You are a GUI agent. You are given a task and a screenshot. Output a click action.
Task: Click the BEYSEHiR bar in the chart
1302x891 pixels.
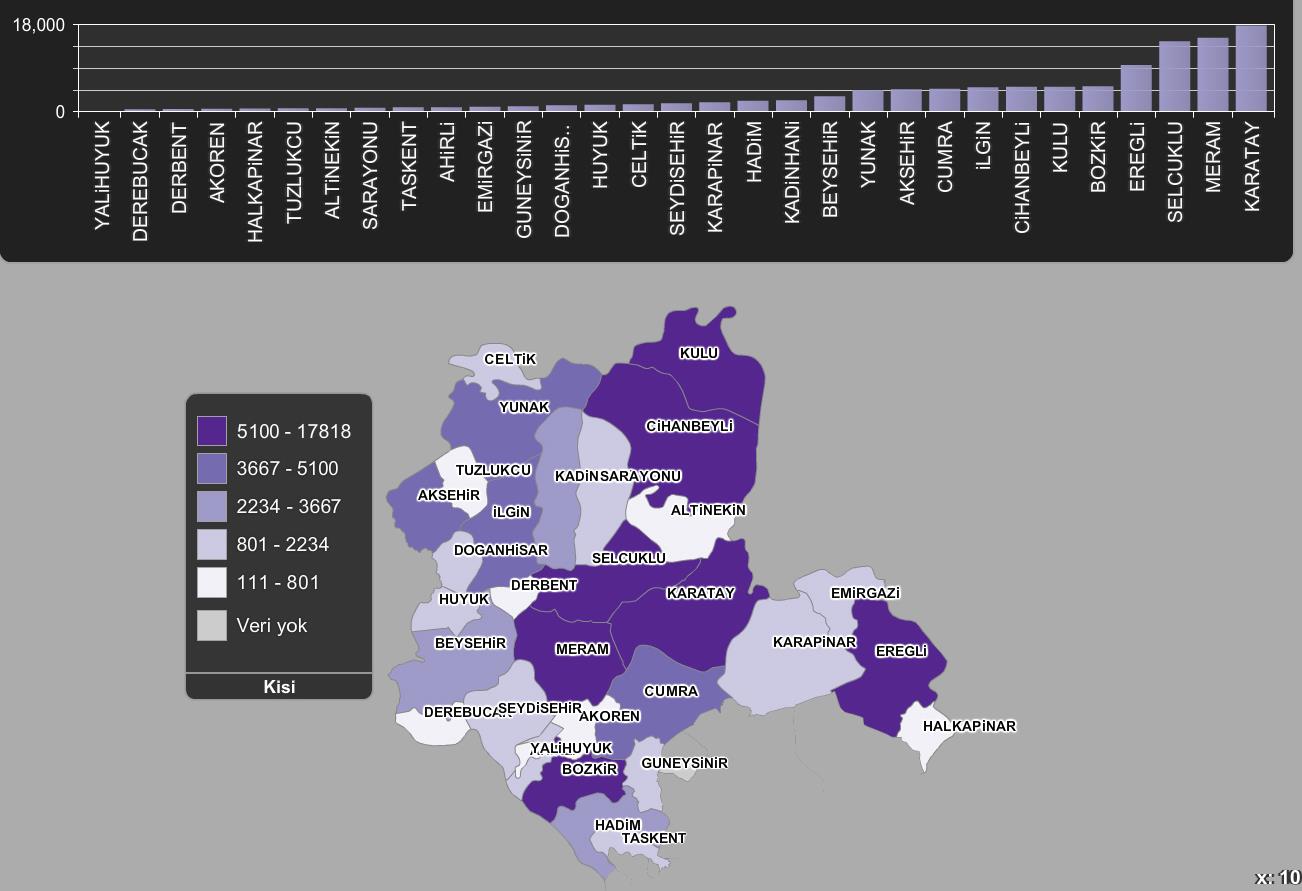[x=830, y=104]
